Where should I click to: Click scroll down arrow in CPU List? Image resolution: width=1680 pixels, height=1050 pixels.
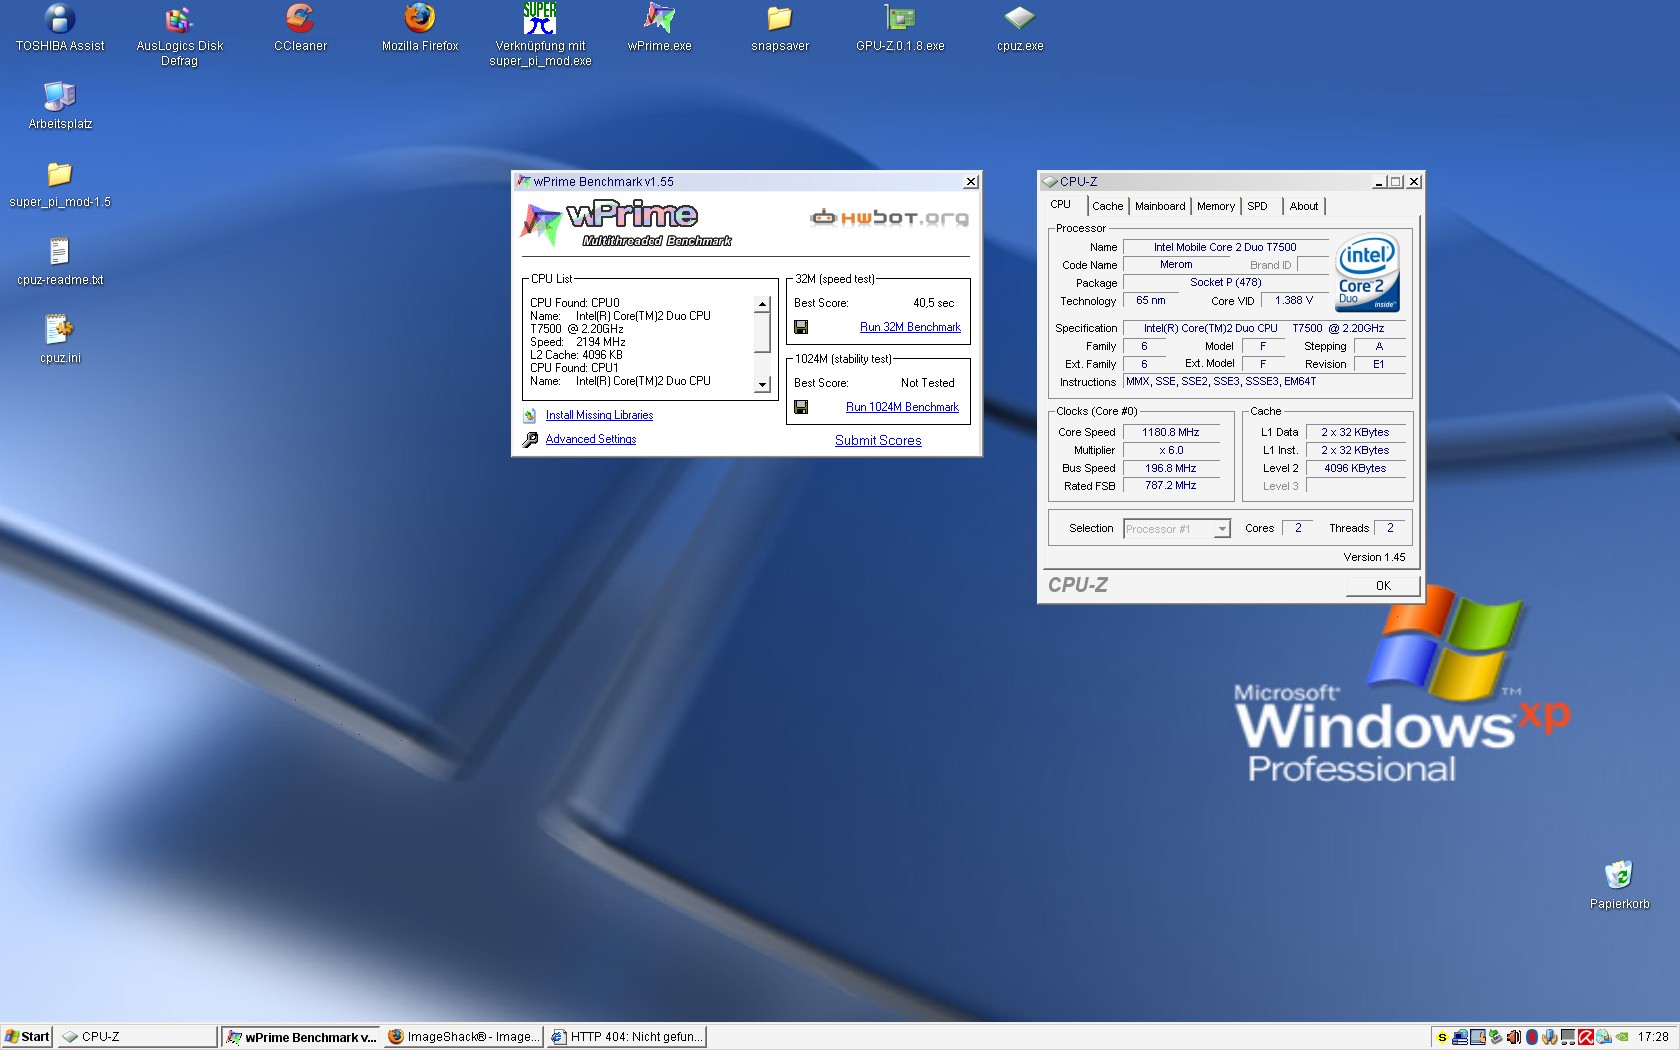tap(762, 384)
